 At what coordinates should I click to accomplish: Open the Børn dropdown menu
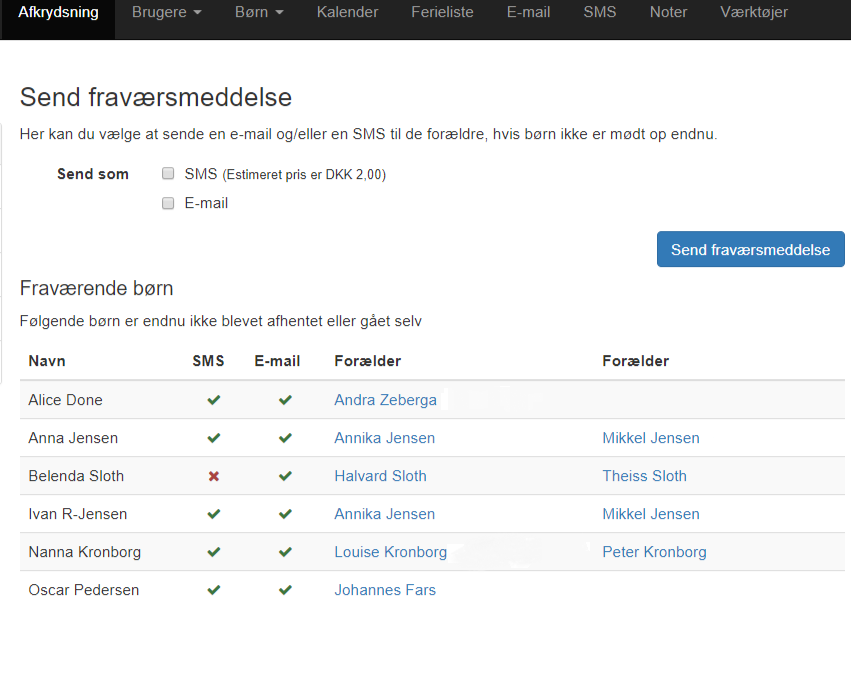(259, 12)
